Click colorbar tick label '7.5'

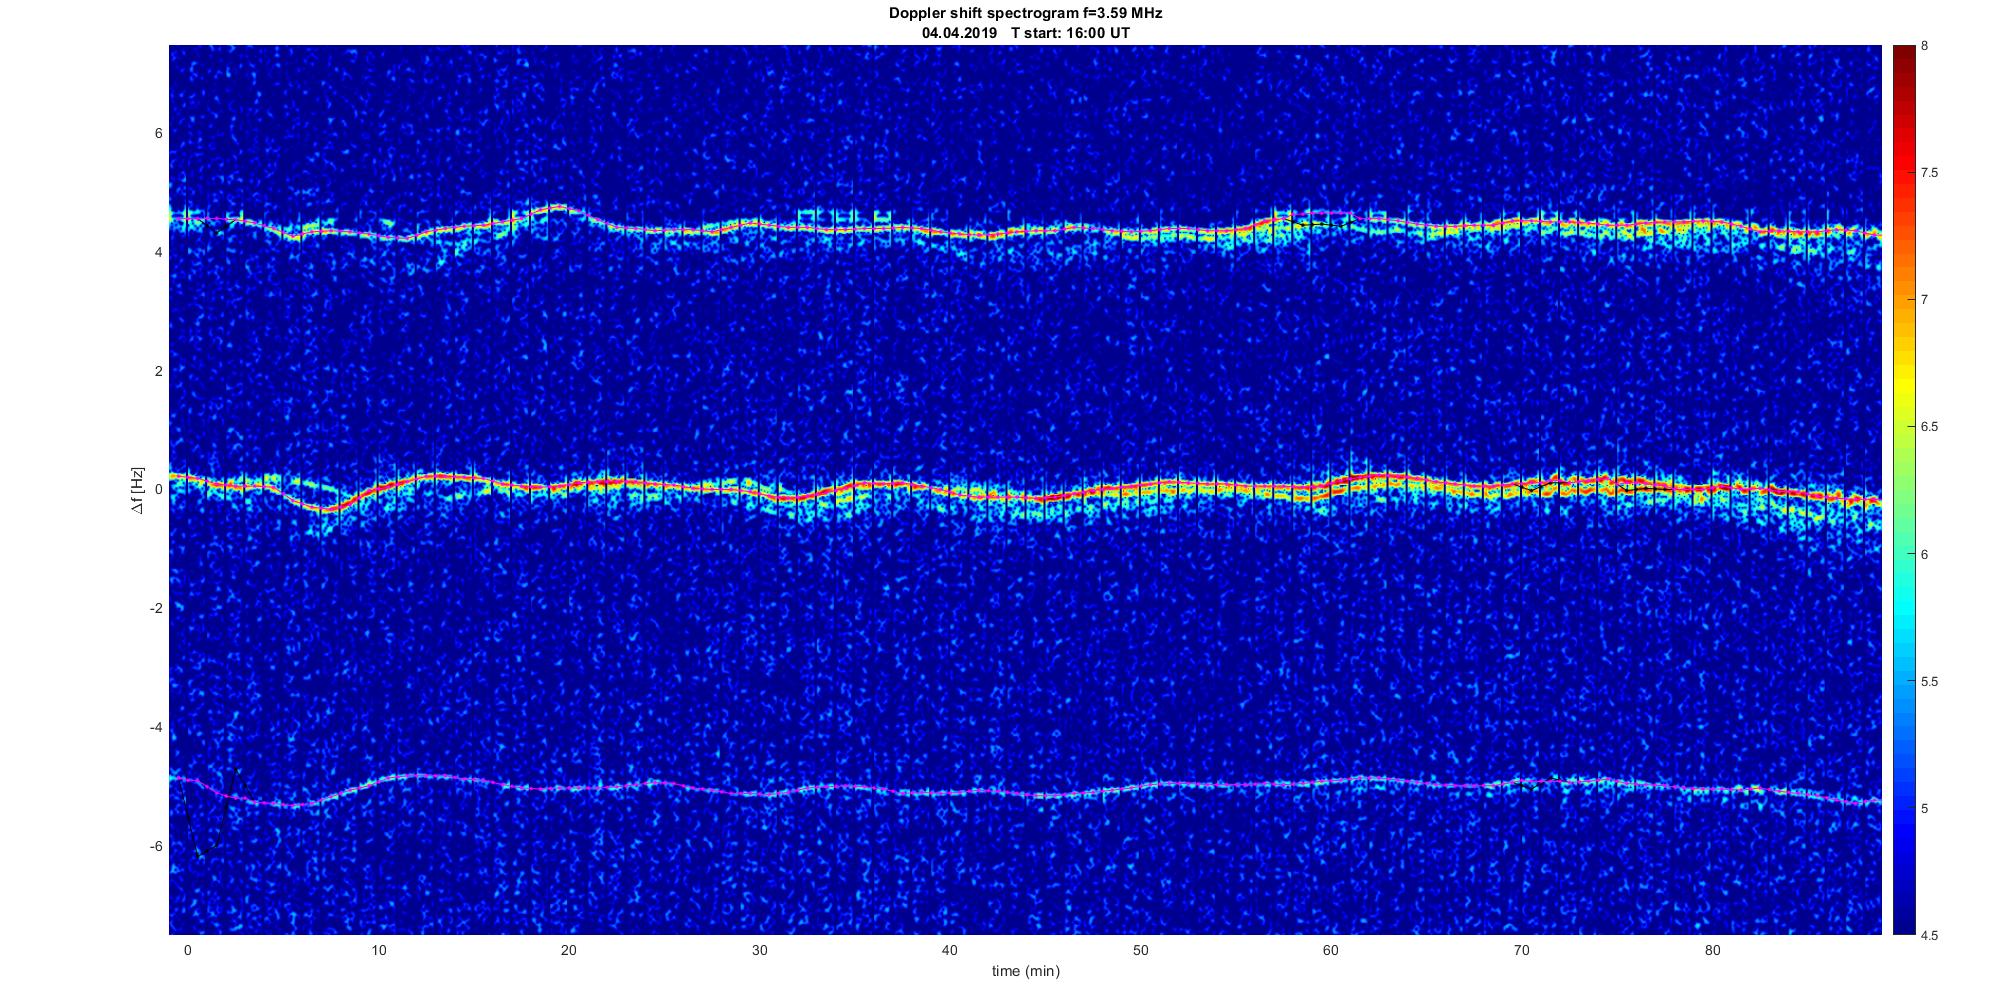(1929, 173)
